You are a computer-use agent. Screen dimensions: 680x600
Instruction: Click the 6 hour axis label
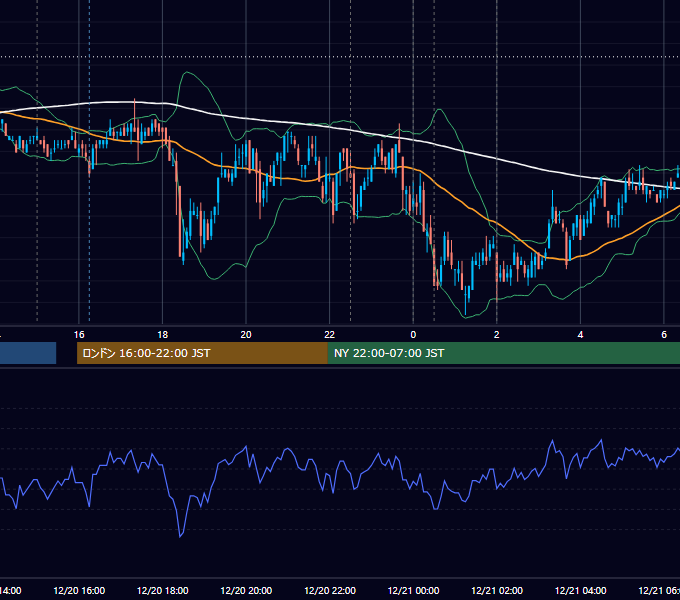coord(664,335)
